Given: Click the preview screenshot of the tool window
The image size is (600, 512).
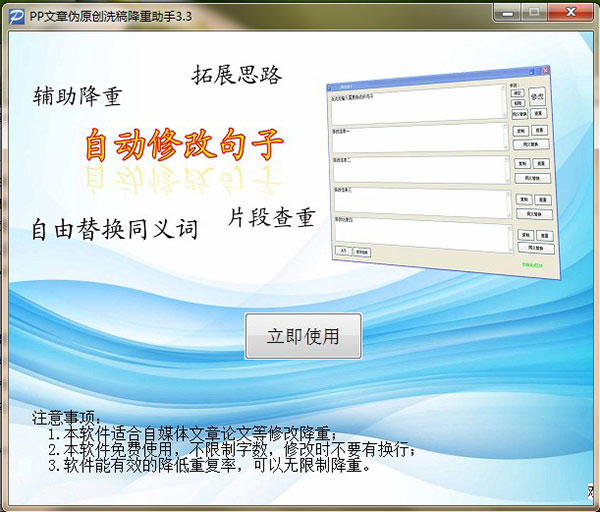Looking at the screenshot, I should tap(444, 172).
